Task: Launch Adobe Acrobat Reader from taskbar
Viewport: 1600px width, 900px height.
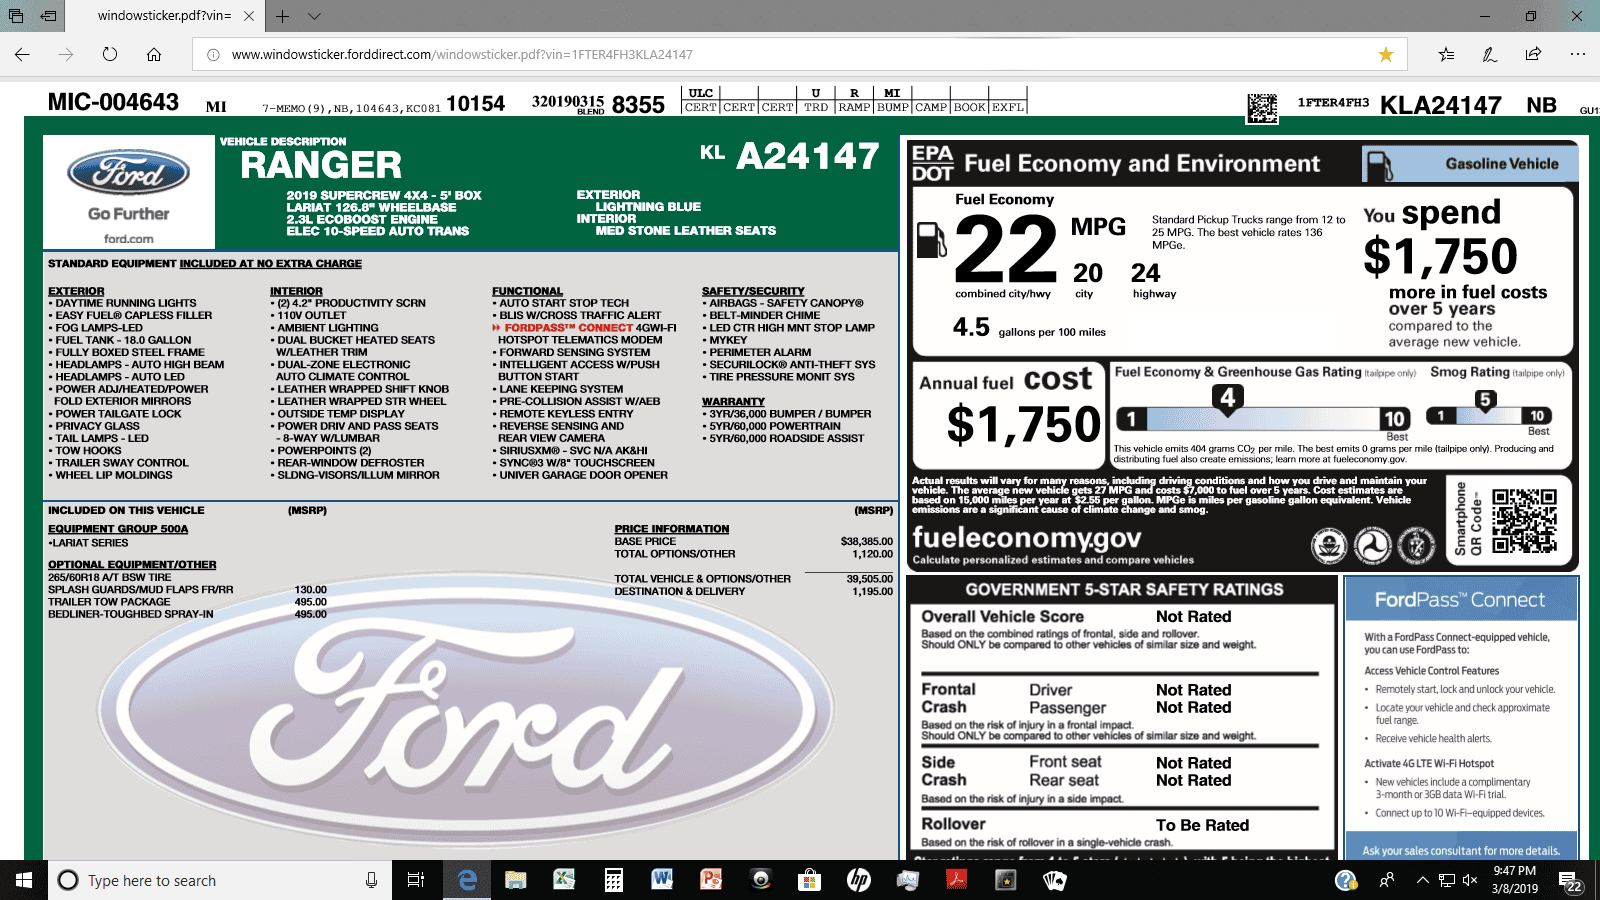Action: (957, 880)
